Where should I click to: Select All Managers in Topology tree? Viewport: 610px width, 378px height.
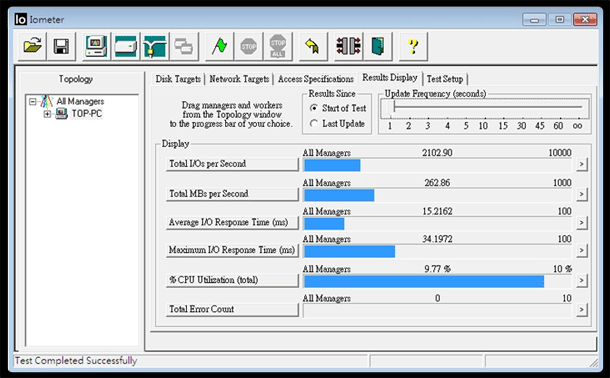click(80, 102)
